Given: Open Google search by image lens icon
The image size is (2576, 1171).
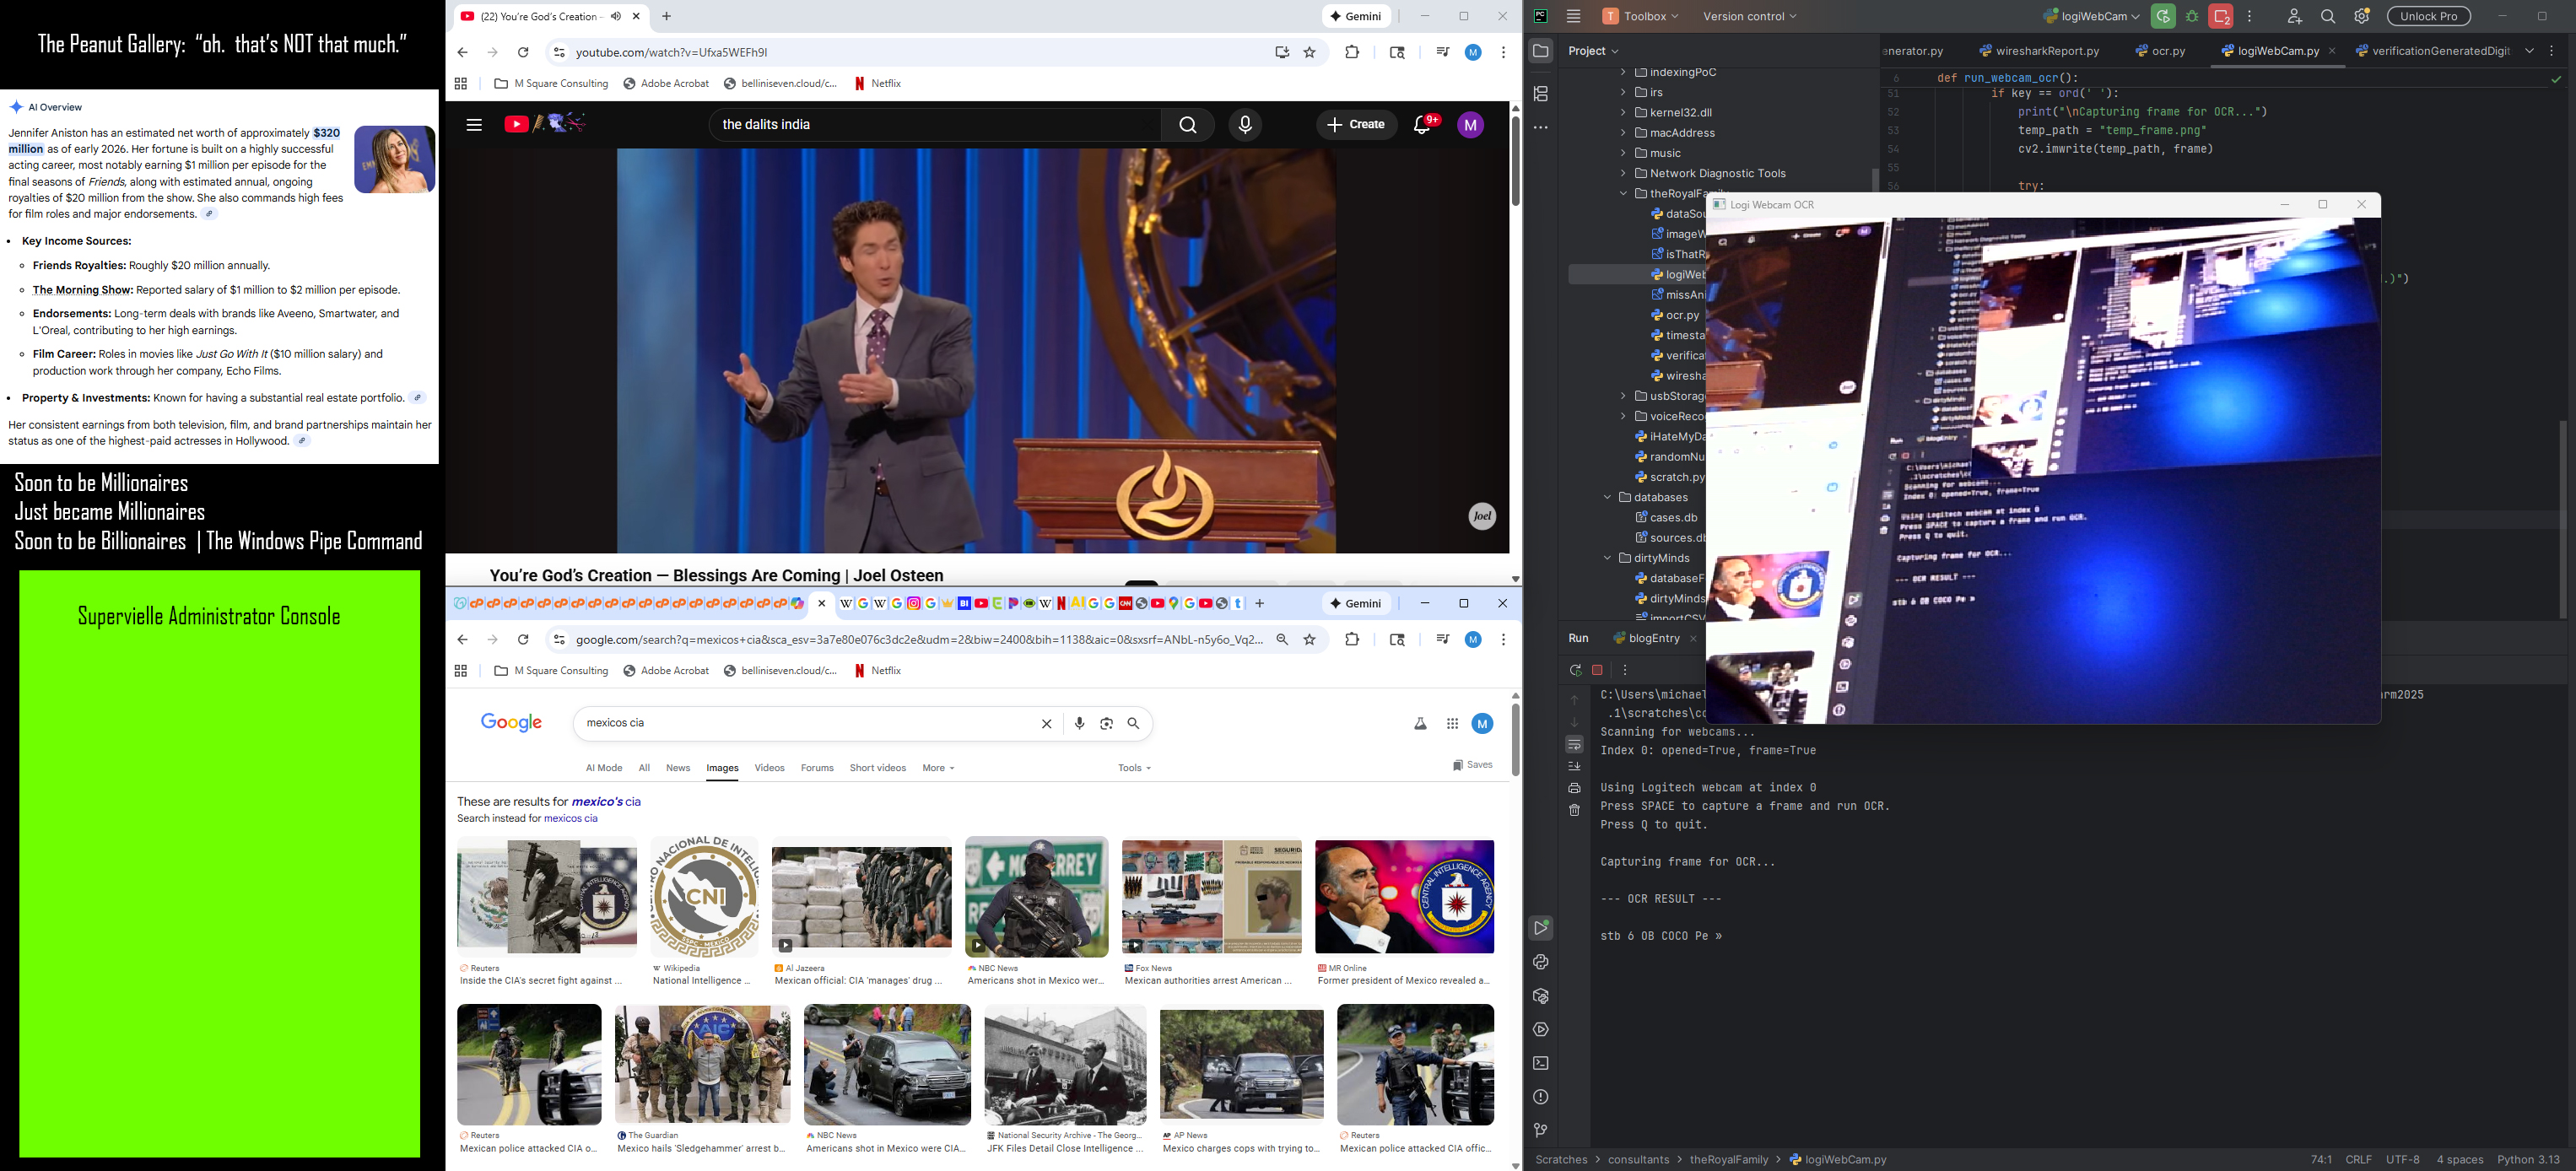Looking at the screenshot, I should [1106, 723].
